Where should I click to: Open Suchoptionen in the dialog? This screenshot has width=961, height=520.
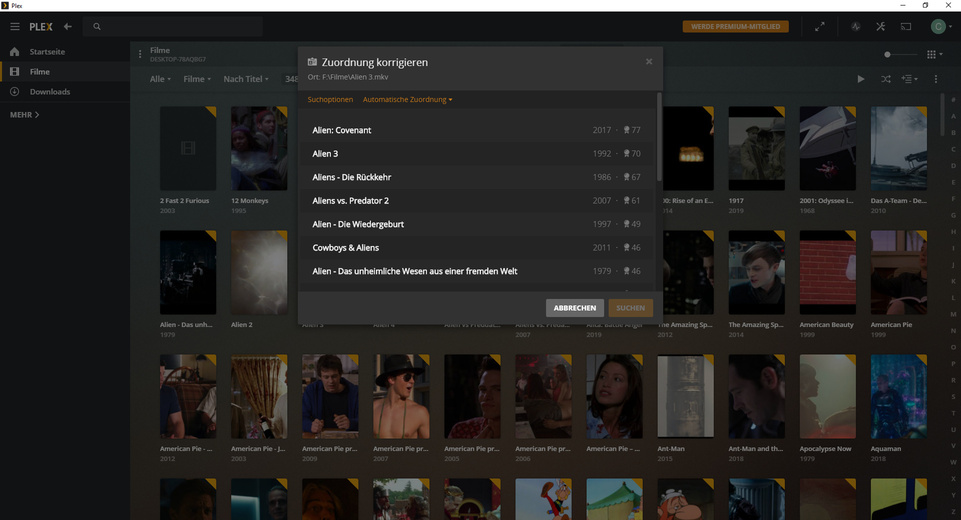pos(330,99)
